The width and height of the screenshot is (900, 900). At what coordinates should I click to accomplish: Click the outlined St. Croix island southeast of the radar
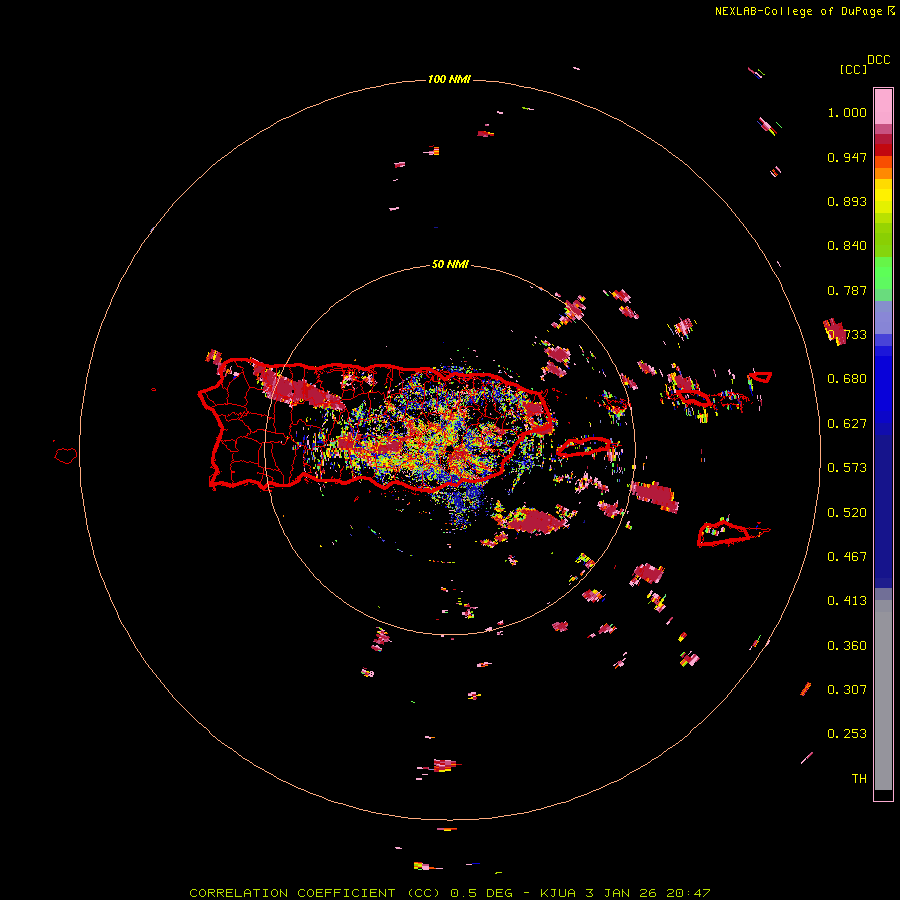(x=733, y=534)
